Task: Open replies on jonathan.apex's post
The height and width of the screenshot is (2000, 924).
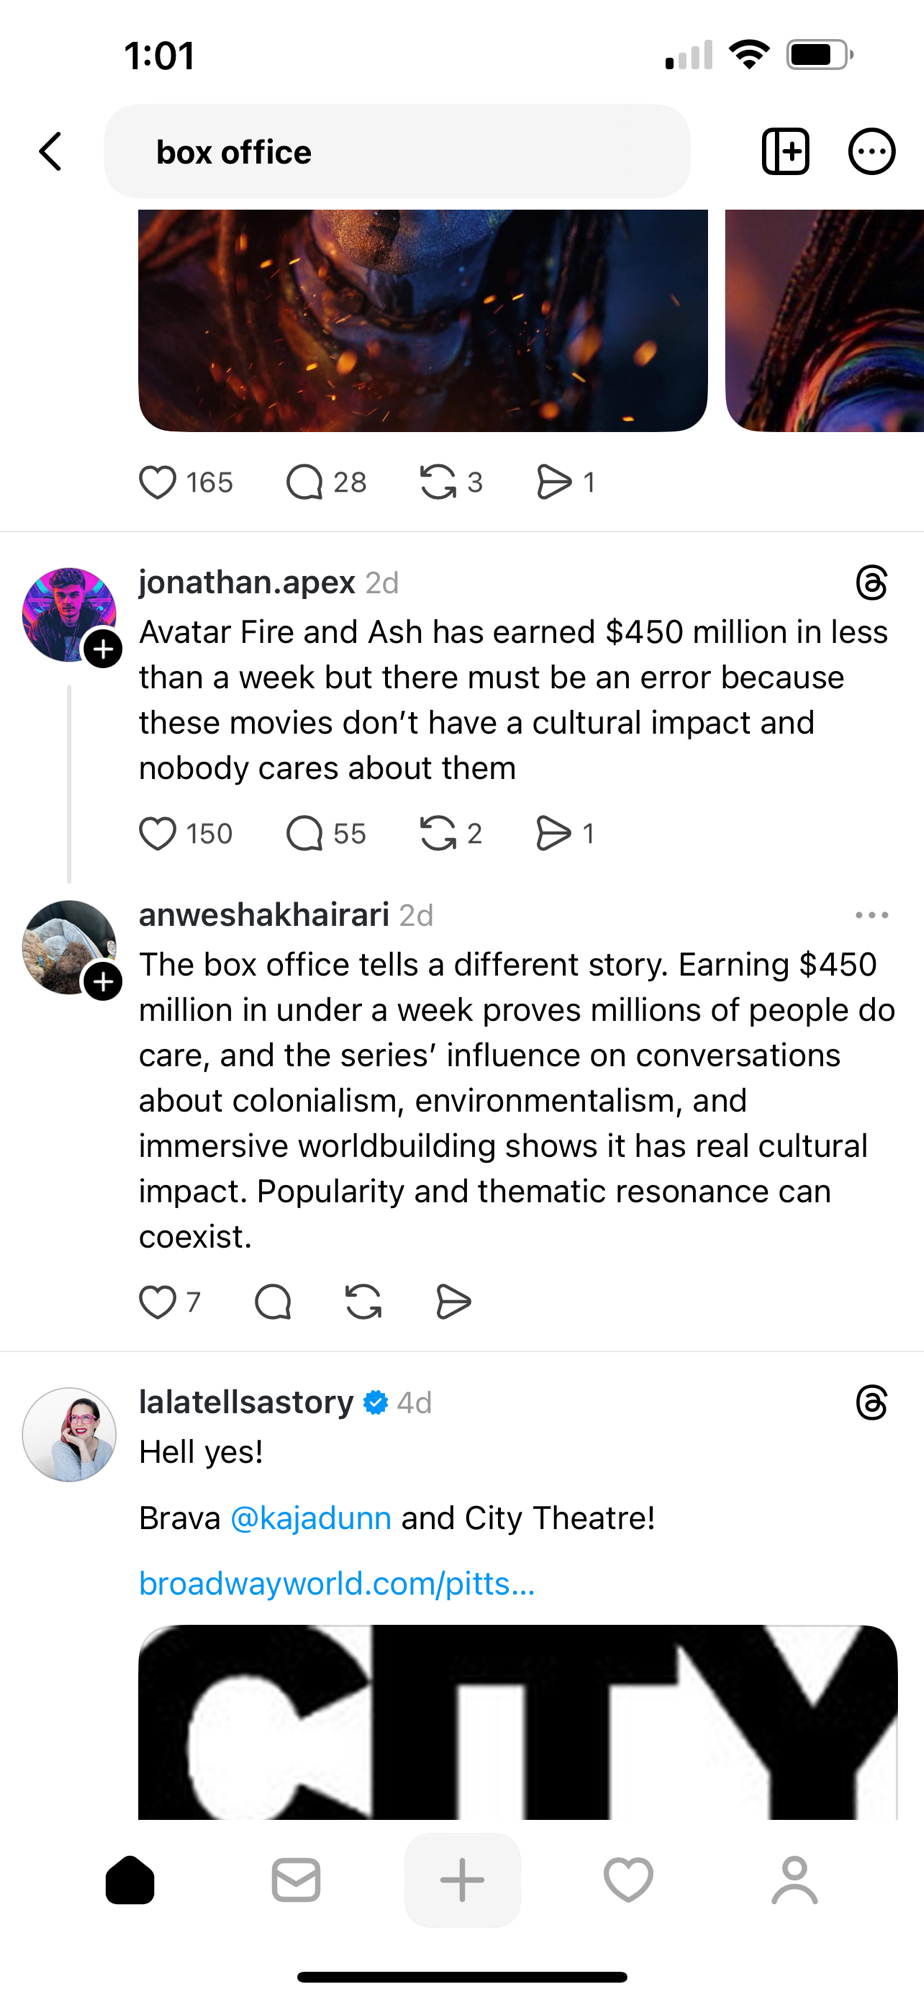Action: [x=304, y=833]
